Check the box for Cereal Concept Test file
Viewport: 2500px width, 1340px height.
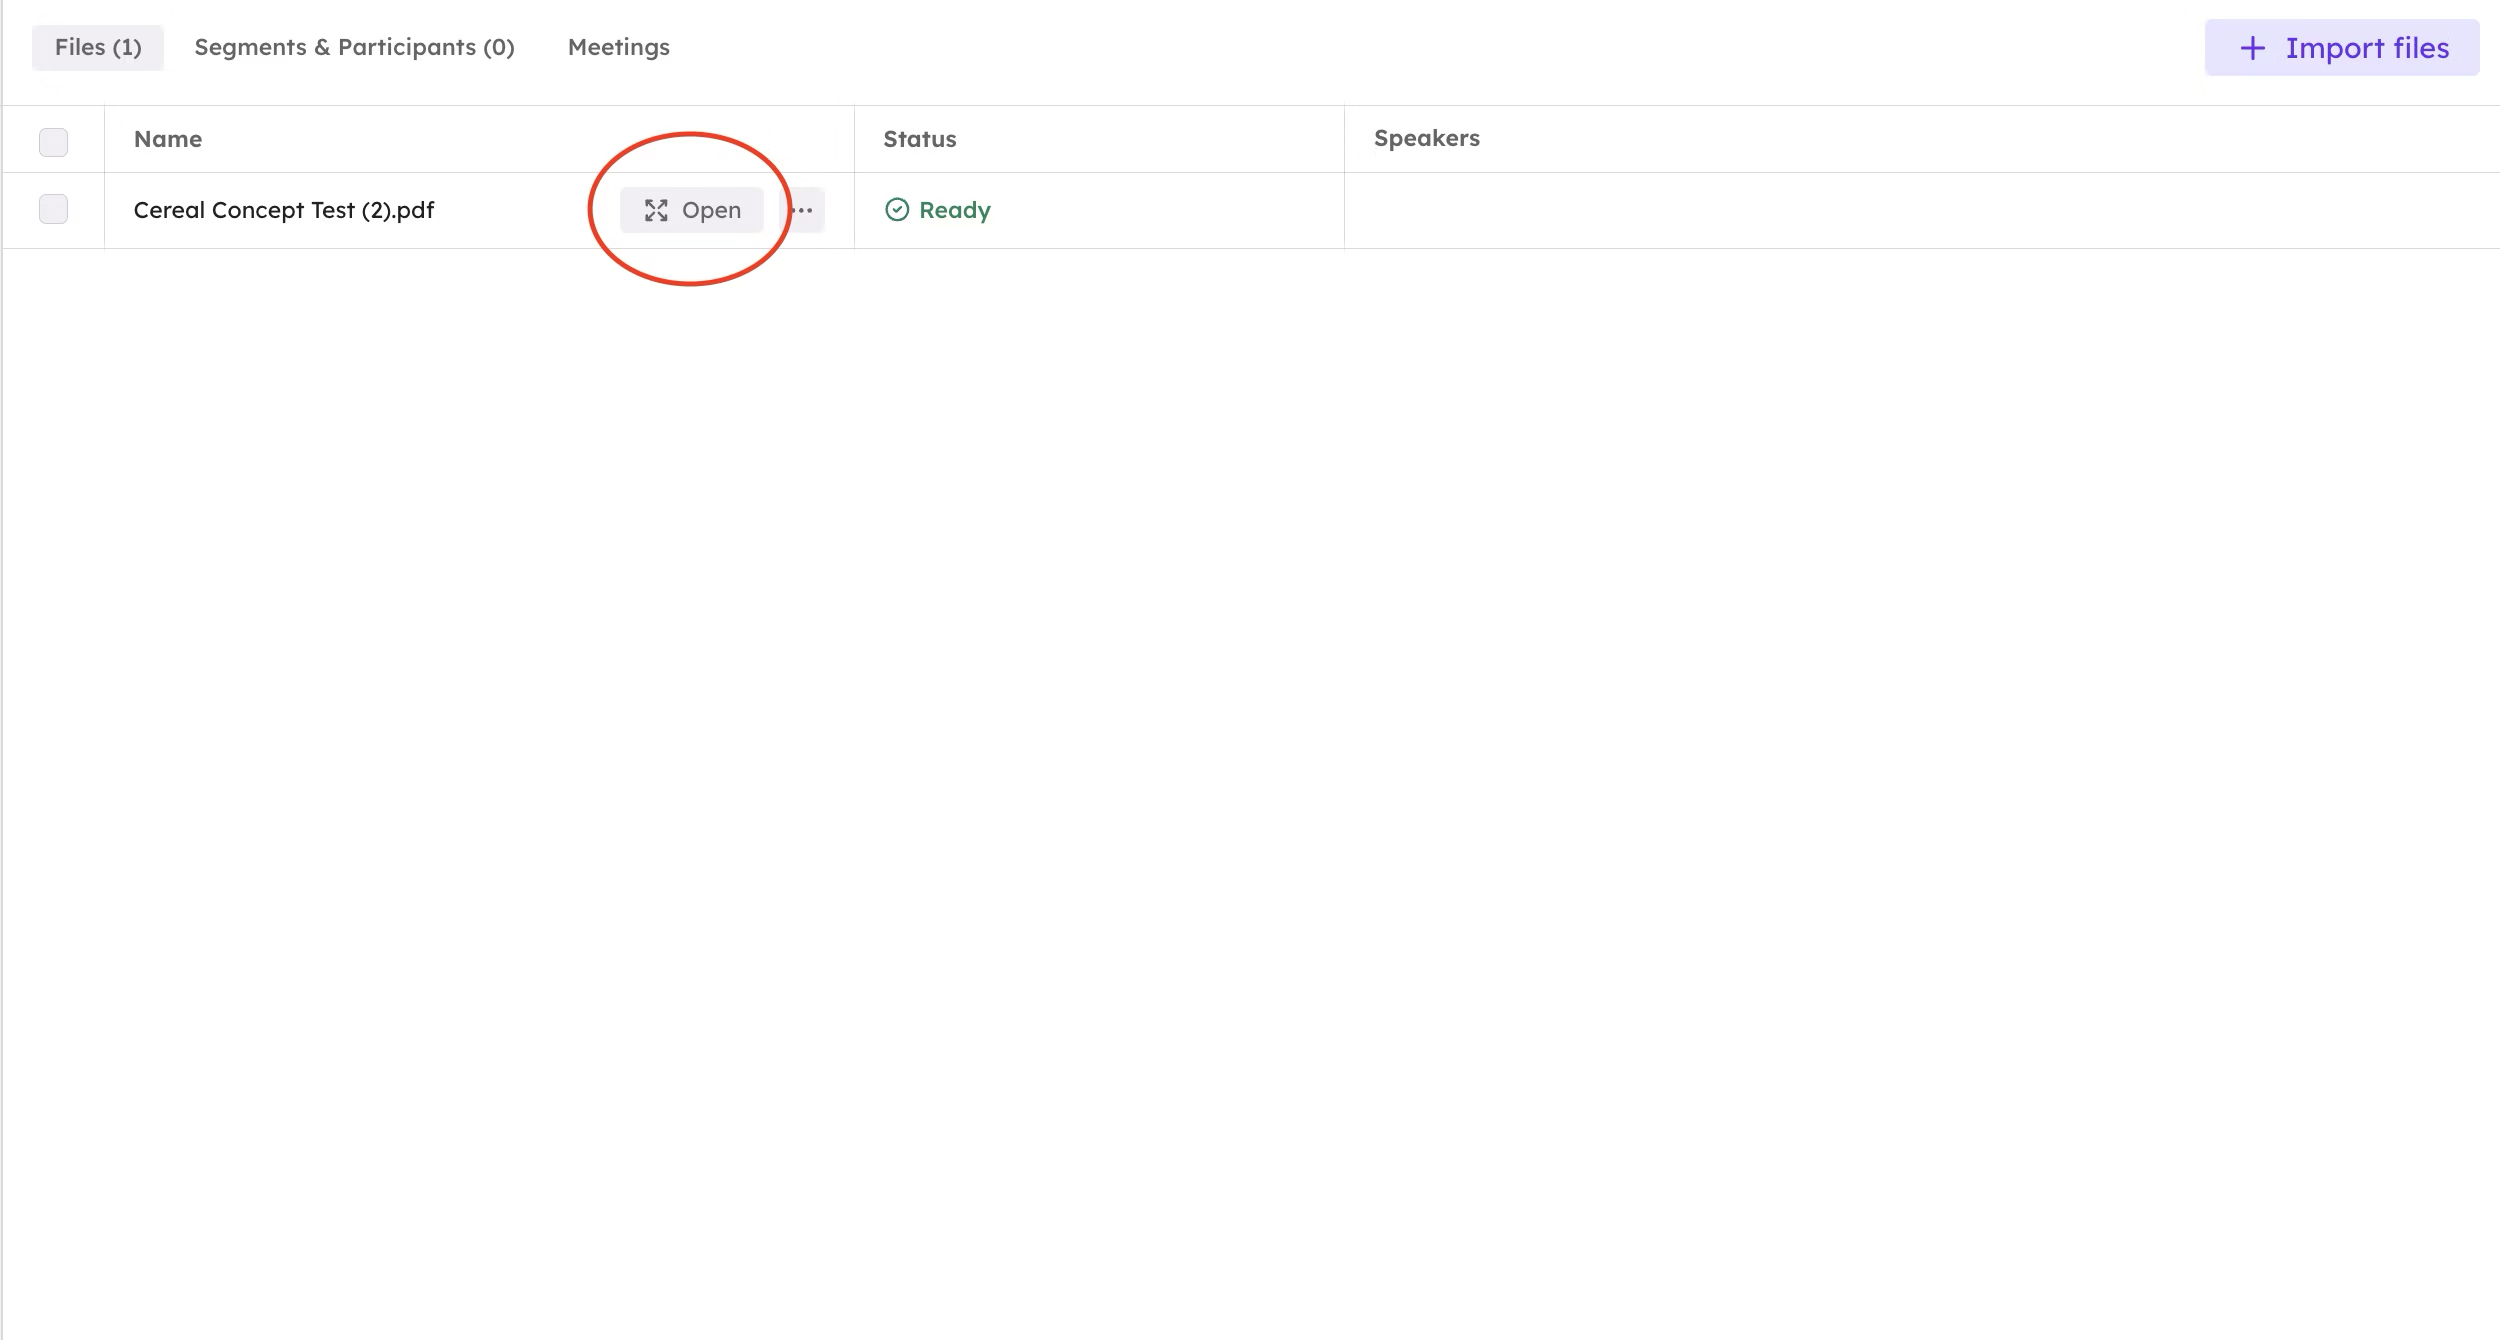click(x=53, y=209)
